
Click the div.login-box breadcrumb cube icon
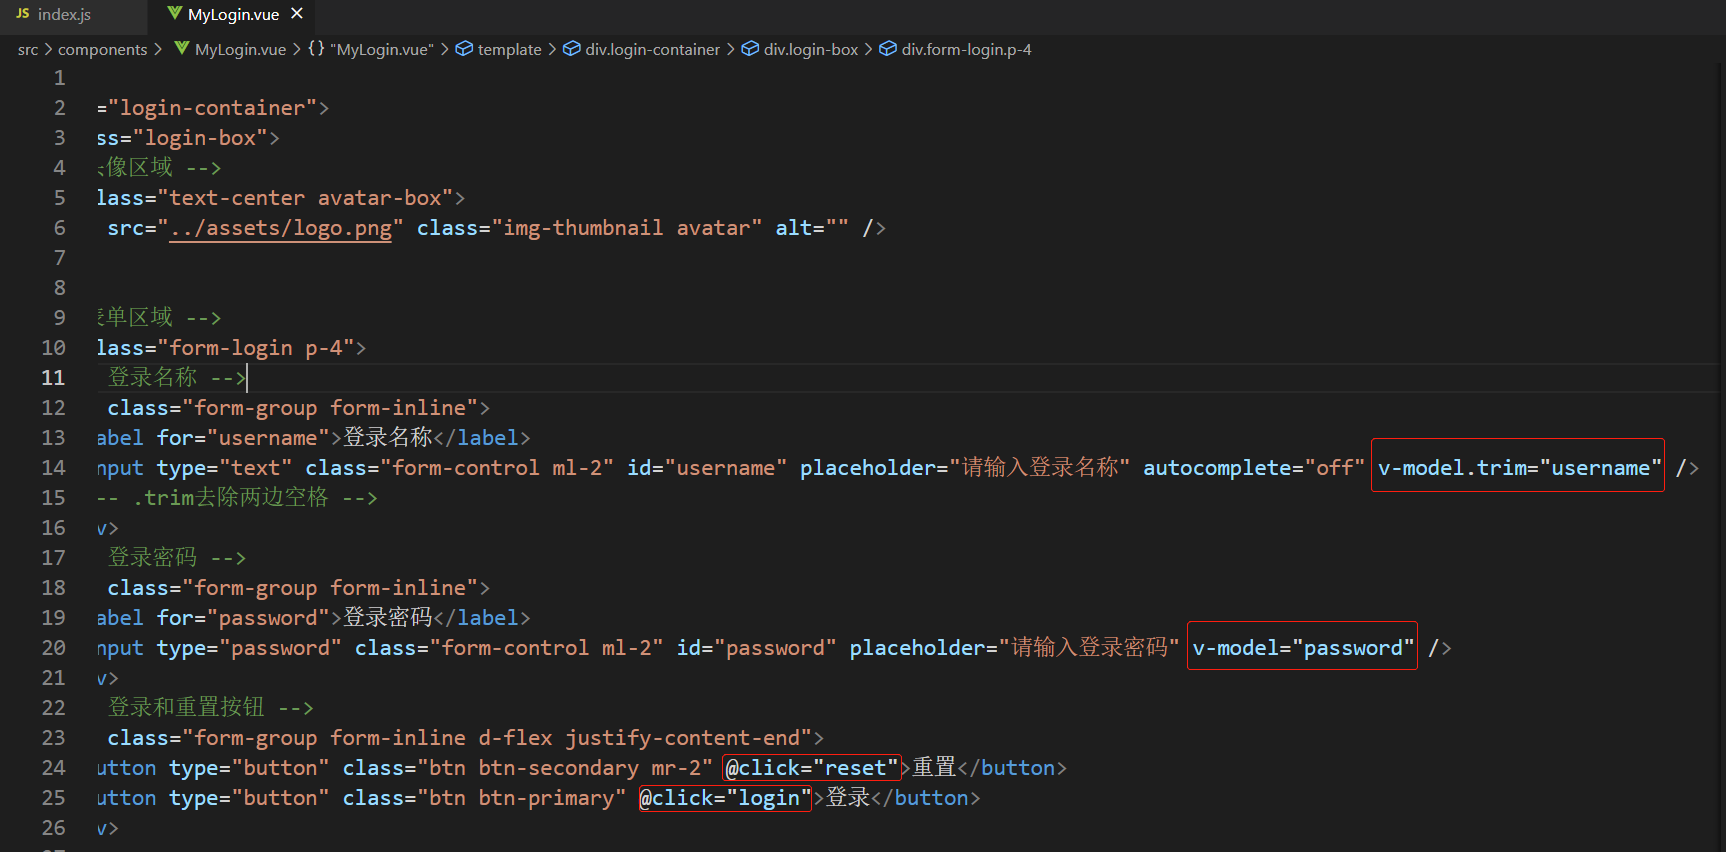pos(750,49)
